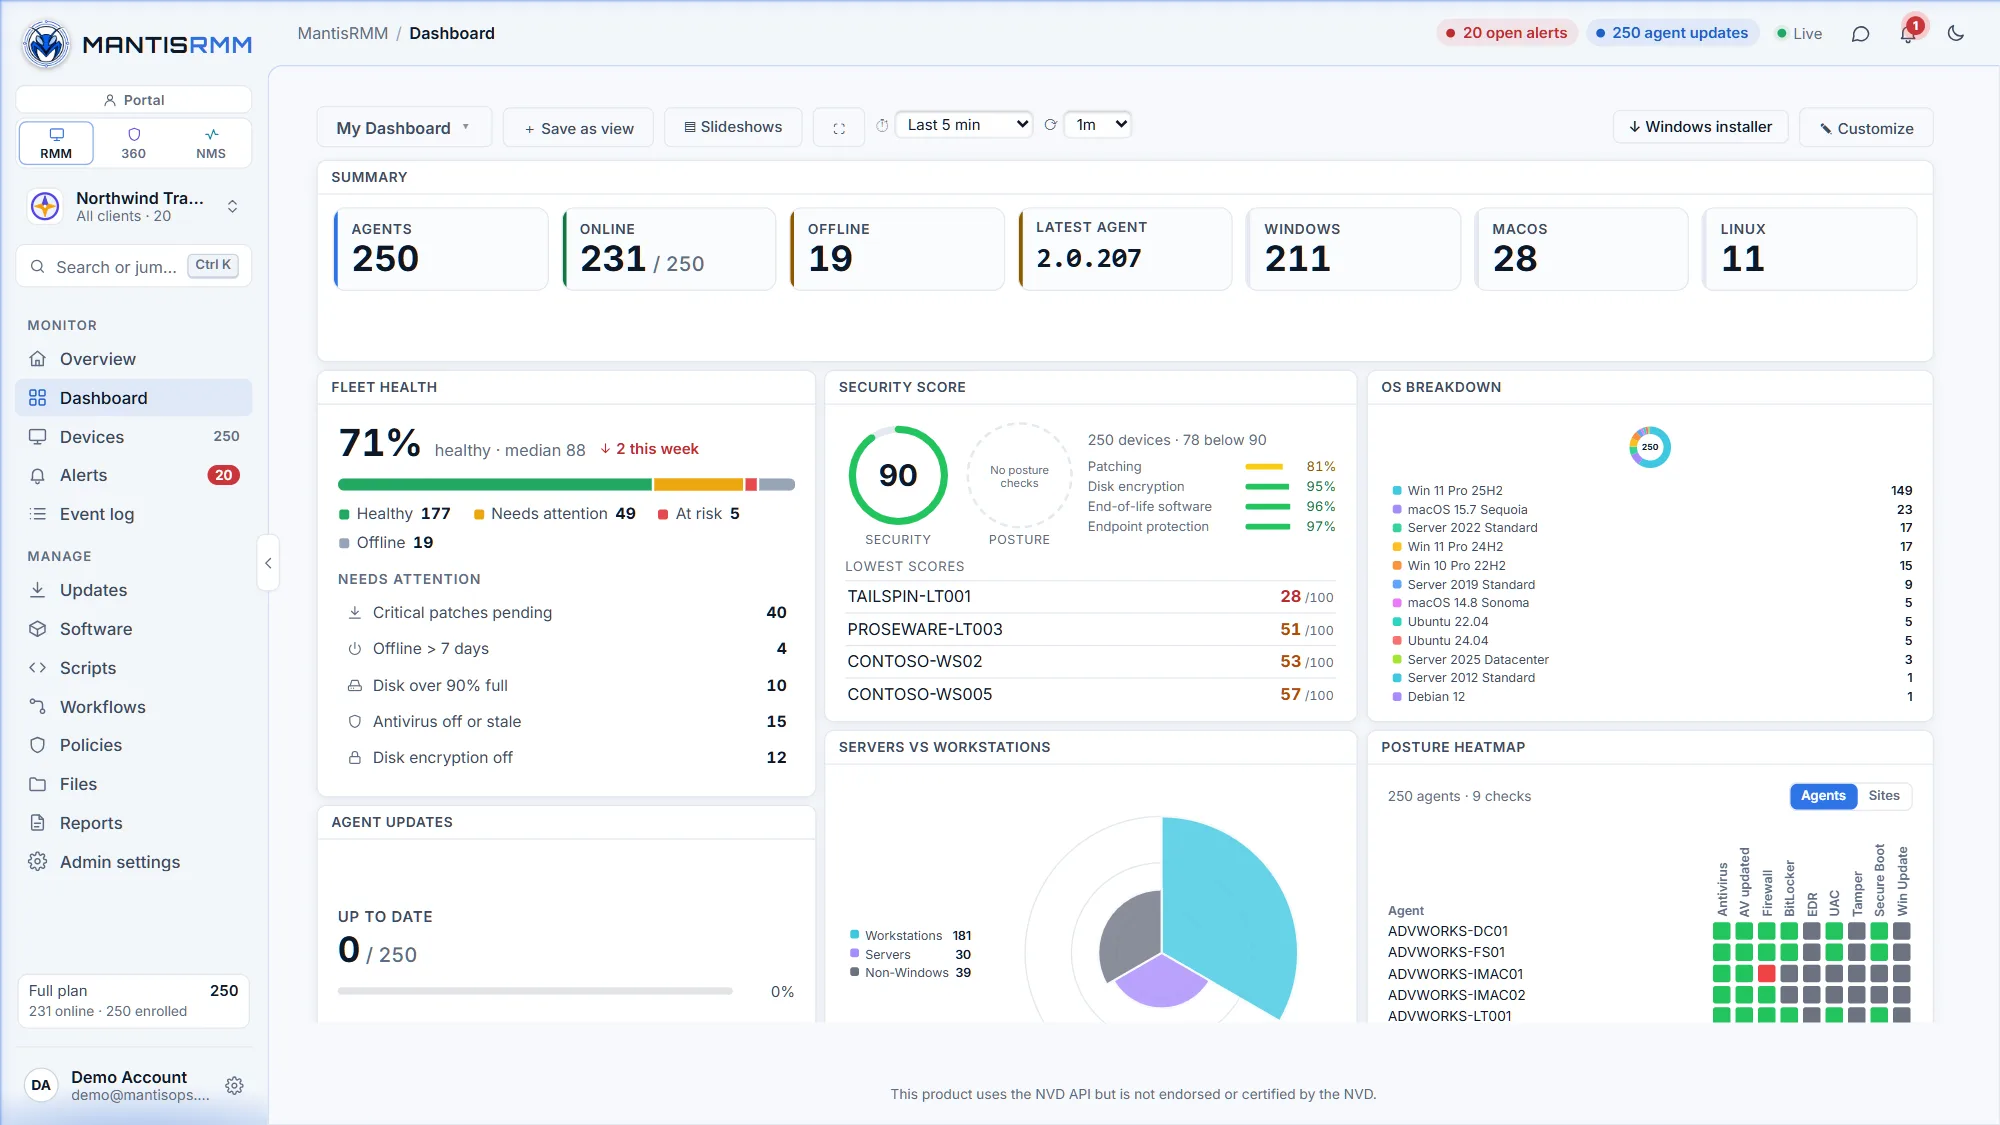Image resolution: width=2000 pixels, height=1125 pixels.
Task: Click the Northwind Traders client avatar
Action: (45, 206)
